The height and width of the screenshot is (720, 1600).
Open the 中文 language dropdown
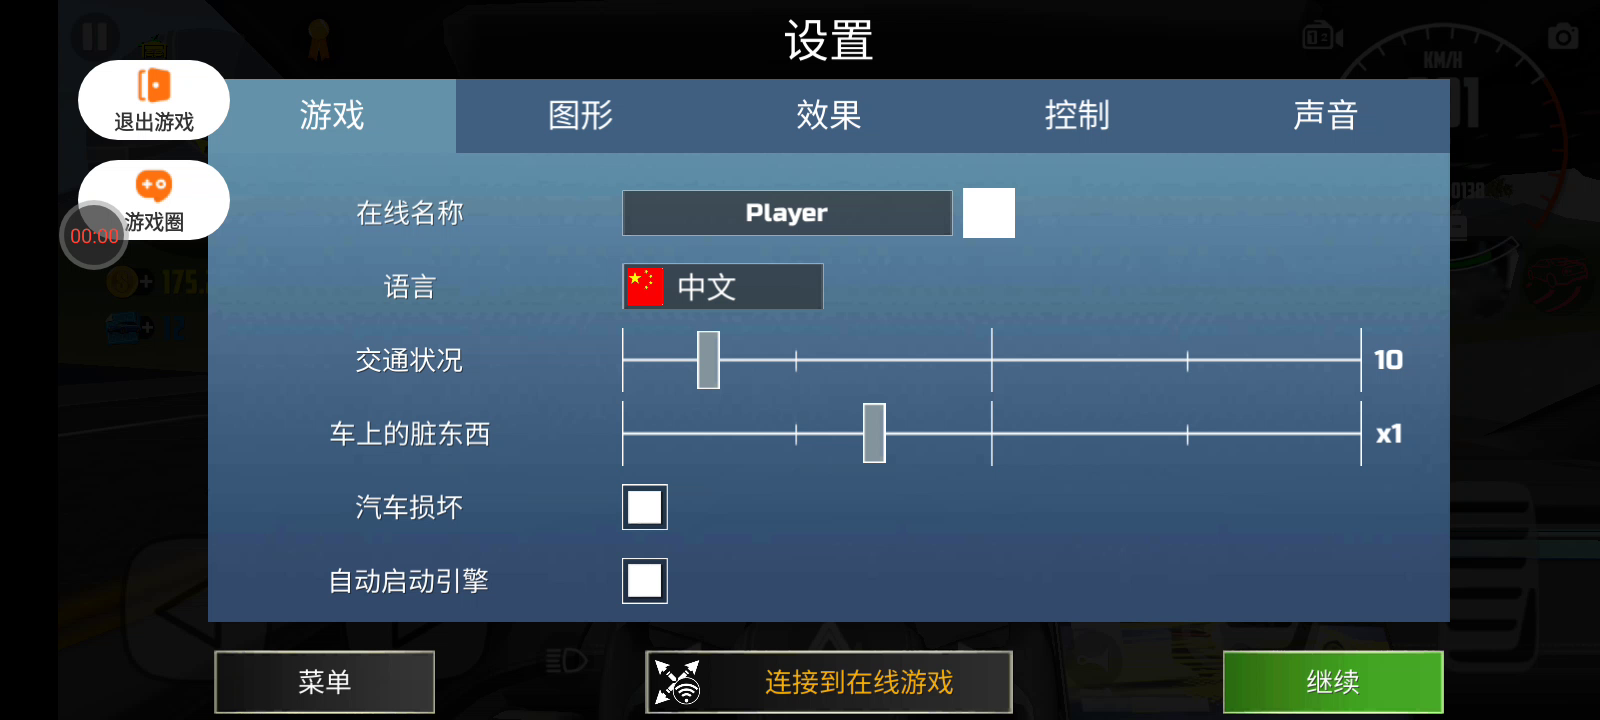coord(723,286)
